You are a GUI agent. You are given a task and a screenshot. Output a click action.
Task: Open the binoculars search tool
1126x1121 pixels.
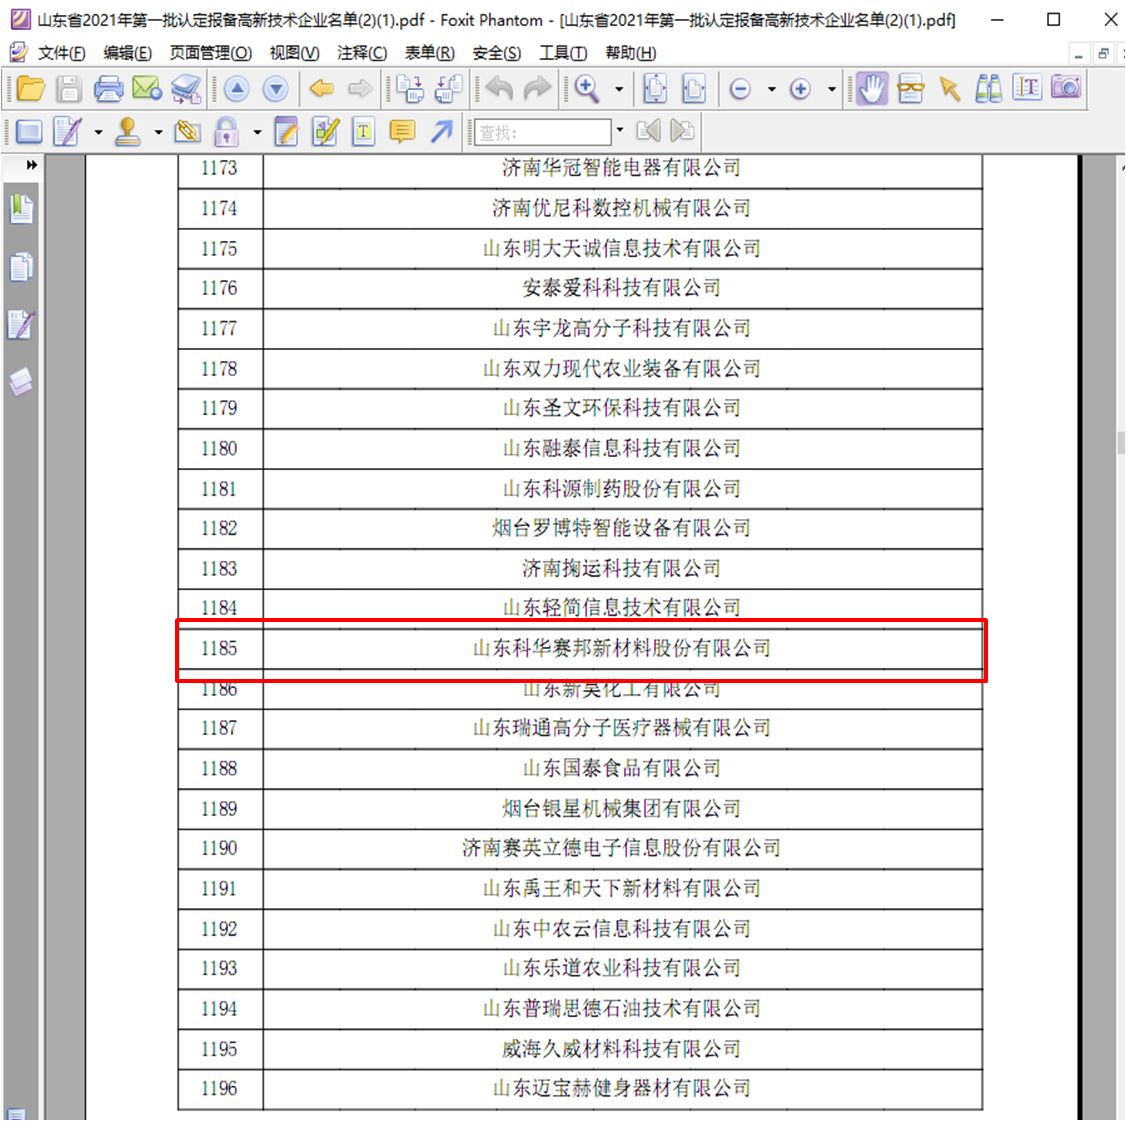tap(988, 90)
